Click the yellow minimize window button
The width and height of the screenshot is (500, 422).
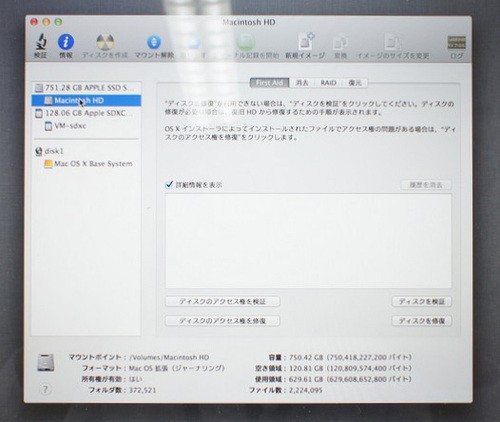point(46,22)
